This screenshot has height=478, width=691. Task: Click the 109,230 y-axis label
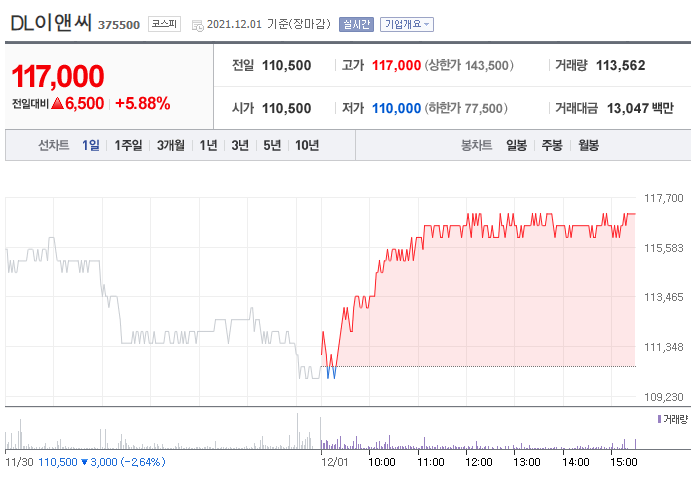coord(664,397)
